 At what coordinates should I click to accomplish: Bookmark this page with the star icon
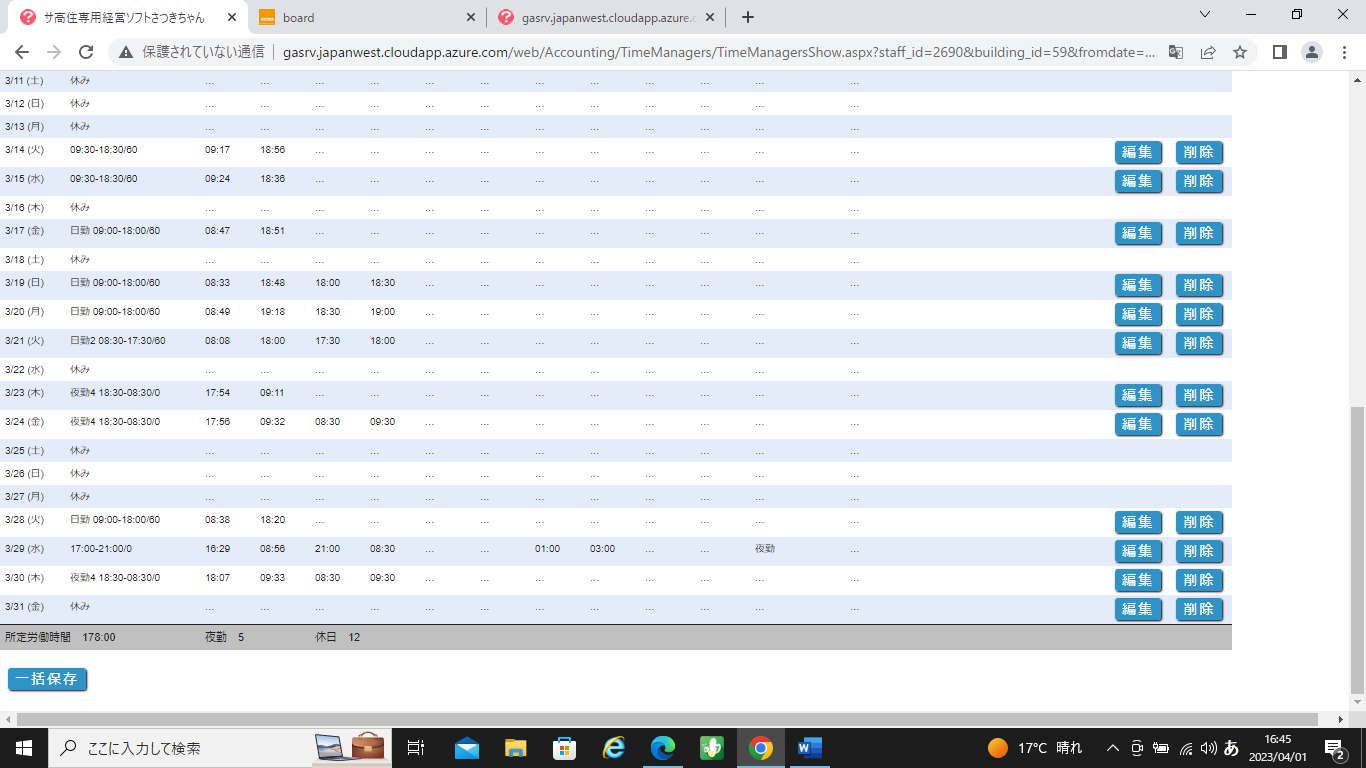(1240, 52)
